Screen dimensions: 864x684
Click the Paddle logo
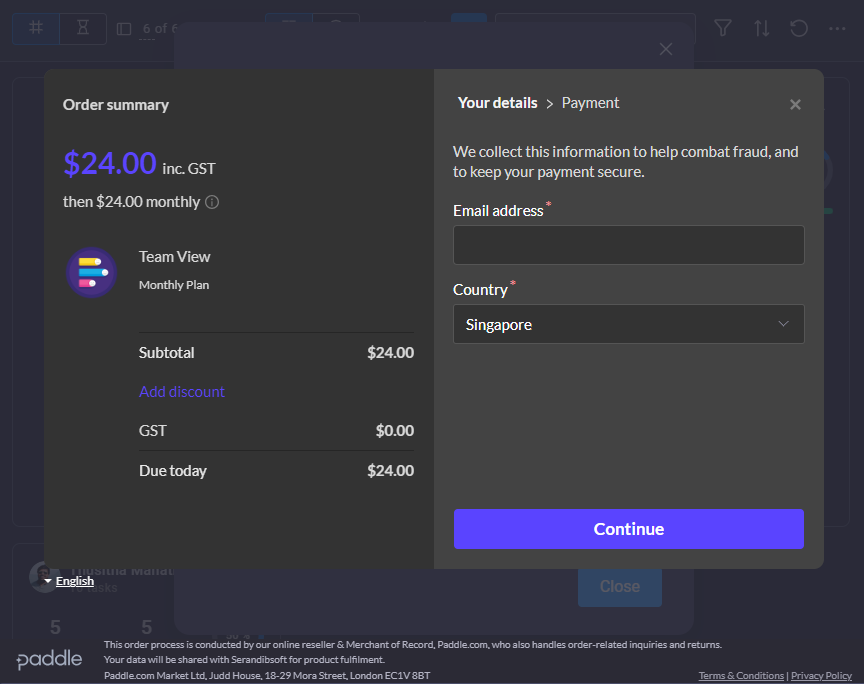(50, 659)
